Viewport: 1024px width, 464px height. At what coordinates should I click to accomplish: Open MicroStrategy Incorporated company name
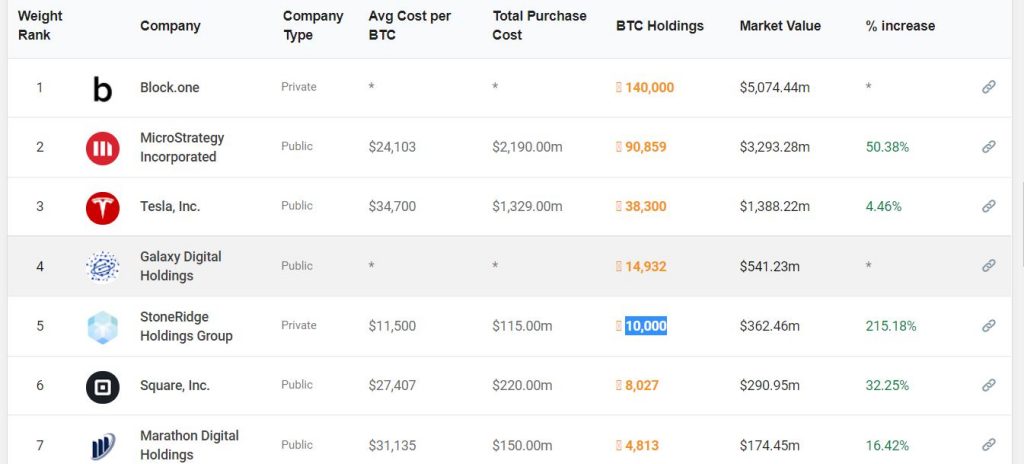[x=182, y=148]
